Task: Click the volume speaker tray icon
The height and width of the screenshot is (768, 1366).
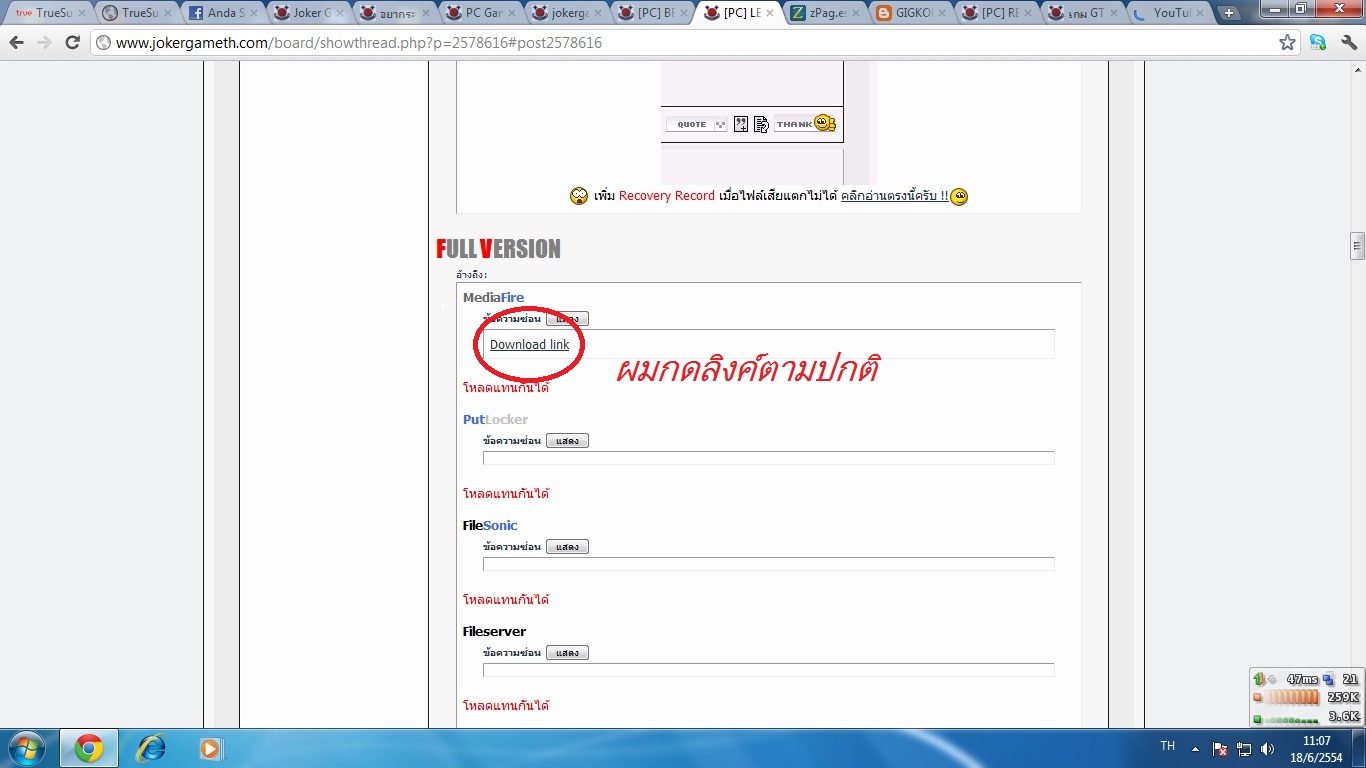Action: (1268, 748)
